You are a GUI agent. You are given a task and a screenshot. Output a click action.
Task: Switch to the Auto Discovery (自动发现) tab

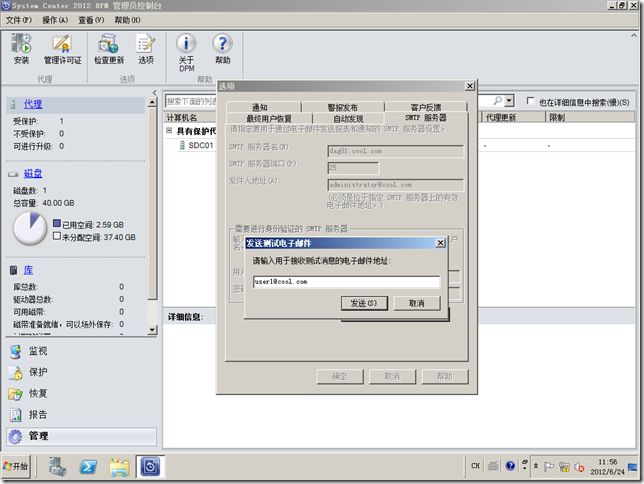tap(348, 119)
